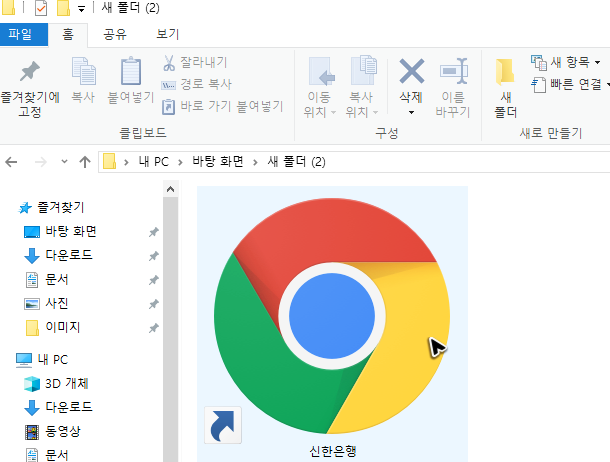Switch to the 공유 (Share) tab
Screen dimensions: 610x462
pos(115,34)
